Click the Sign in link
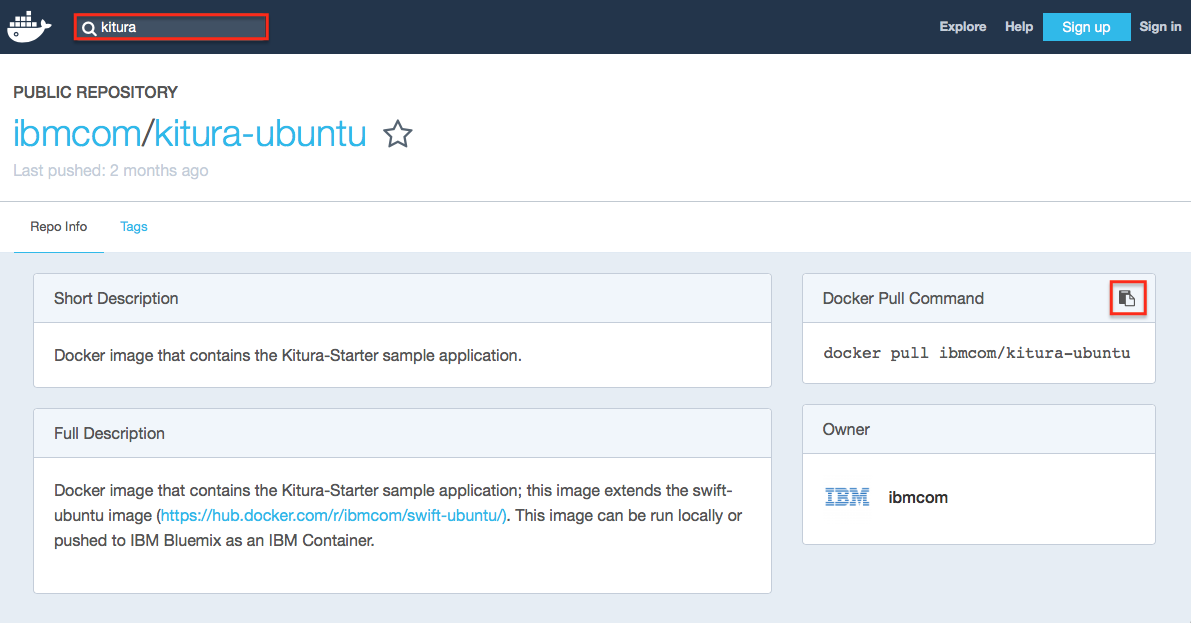This screenshot has width=1191, height=623. 1160,27
